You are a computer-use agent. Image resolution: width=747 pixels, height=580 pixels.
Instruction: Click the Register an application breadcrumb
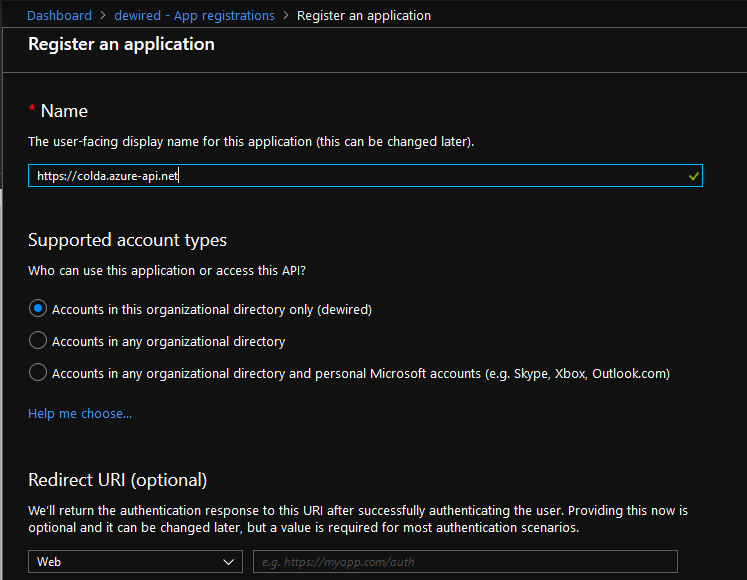click(364, 15)
